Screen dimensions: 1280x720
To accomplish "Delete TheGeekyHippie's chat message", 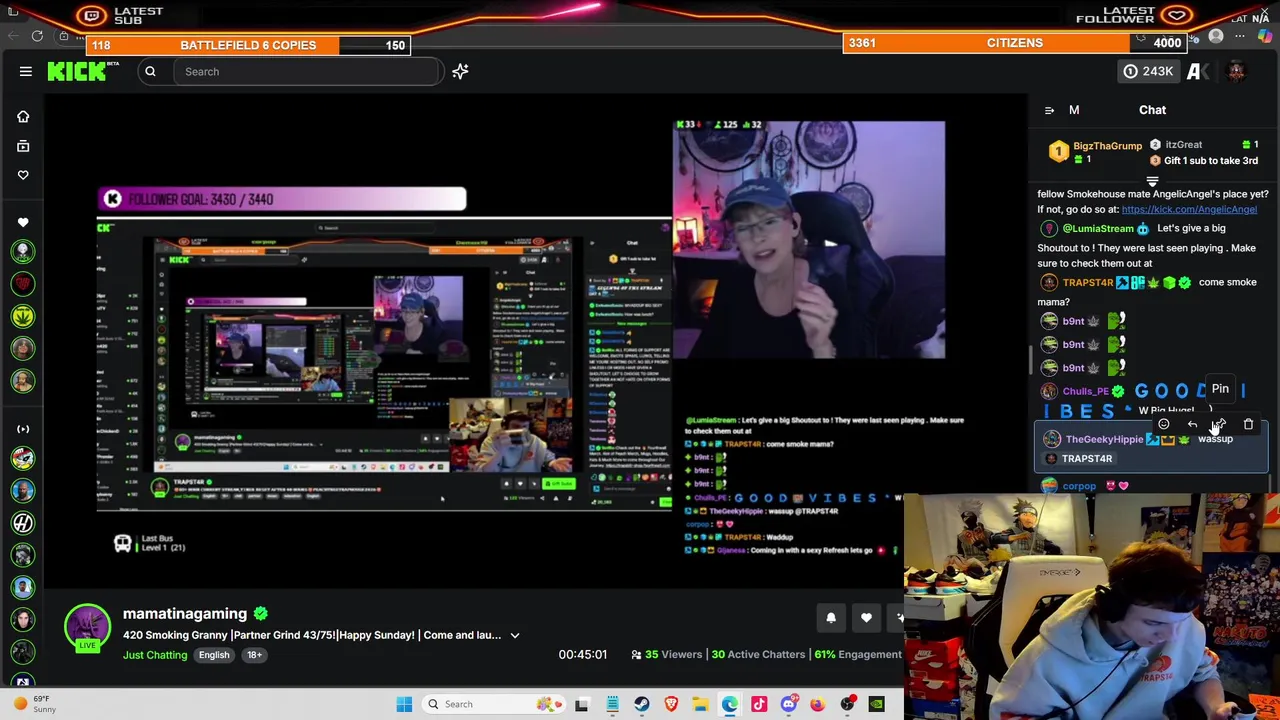I will [x=1248, y=424].
